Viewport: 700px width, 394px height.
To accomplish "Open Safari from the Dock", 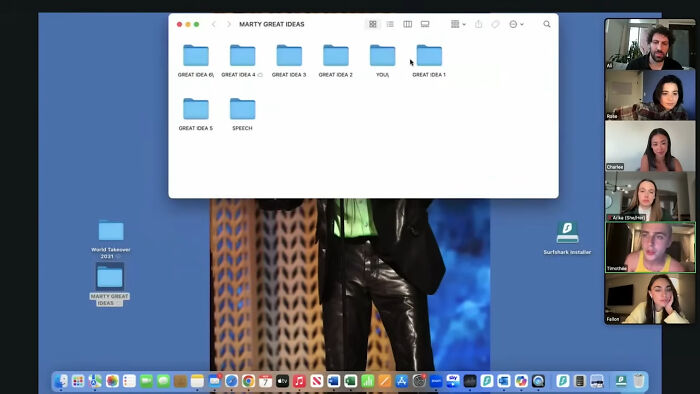I will pyautogui.click(x=231, y=381).
